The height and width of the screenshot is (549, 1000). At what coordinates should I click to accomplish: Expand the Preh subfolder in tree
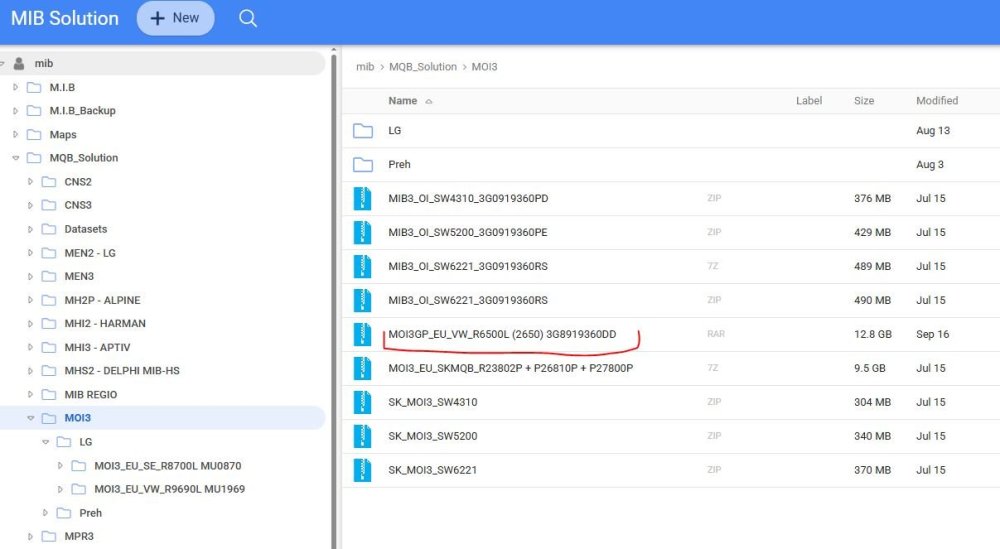pyautogui.click(x=45, y=513)
